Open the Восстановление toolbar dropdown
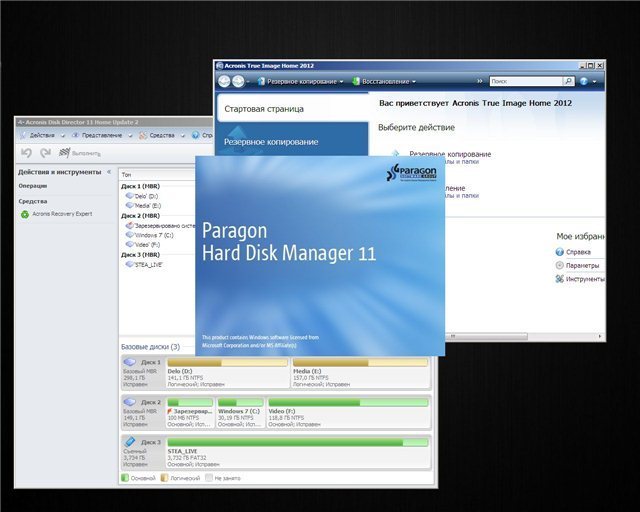The height and width of the screenshot is (512, 640). (378, 80)
